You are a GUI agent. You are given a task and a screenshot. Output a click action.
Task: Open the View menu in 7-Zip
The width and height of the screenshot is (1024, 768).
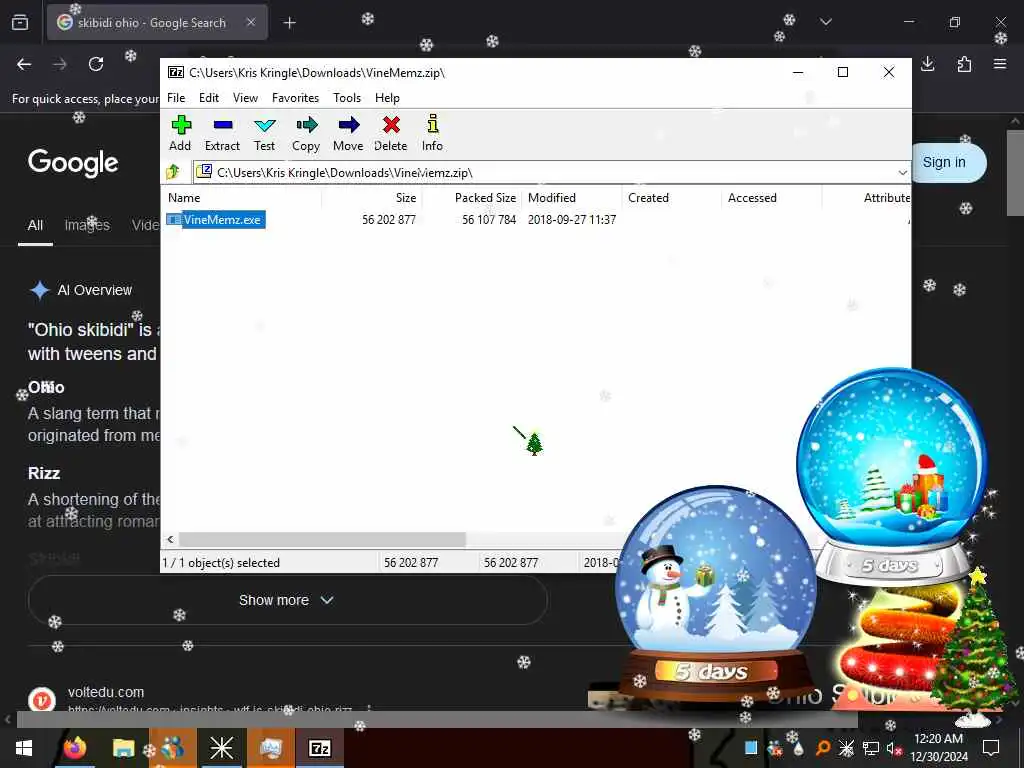click(x=245, y=98)
